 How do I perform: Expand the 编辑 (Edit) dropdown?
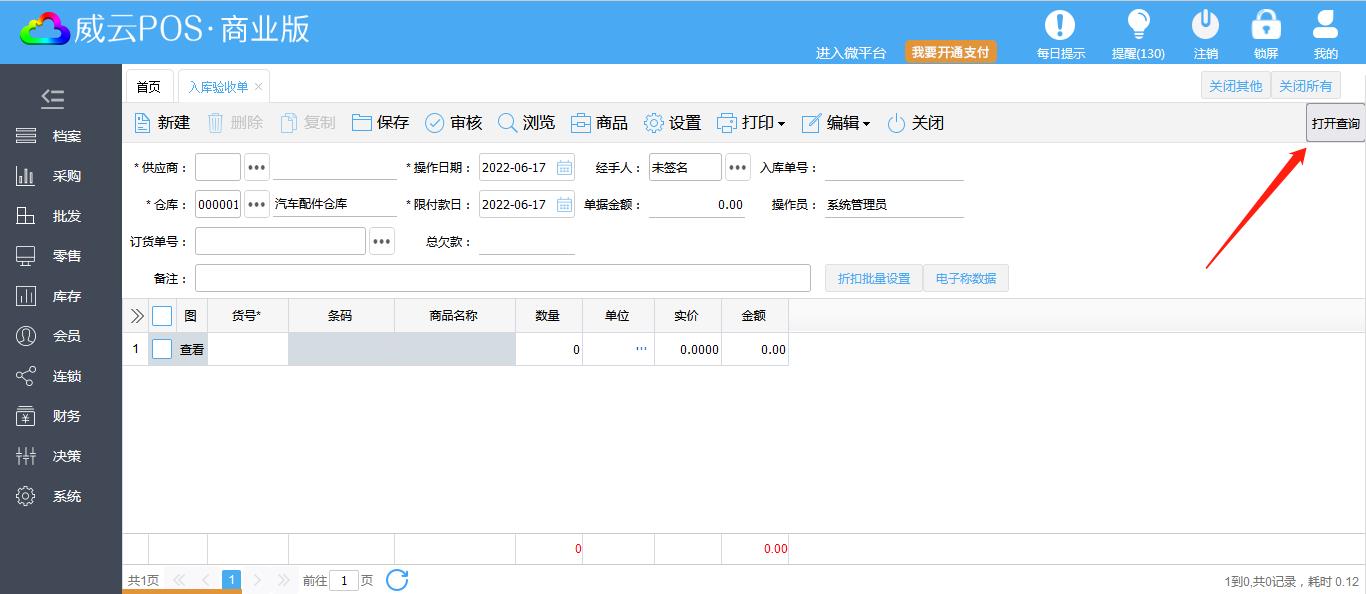point(866,124)
